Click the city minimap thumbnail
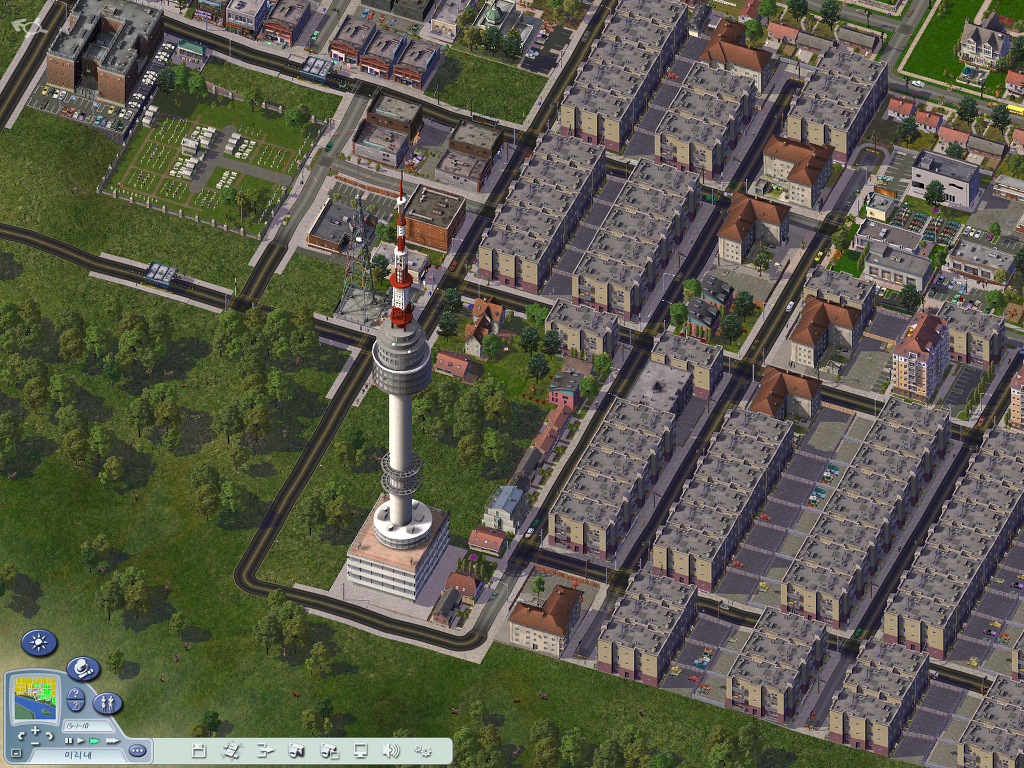1024x768 pixels. pyautogui.click(x=37, y=697)
